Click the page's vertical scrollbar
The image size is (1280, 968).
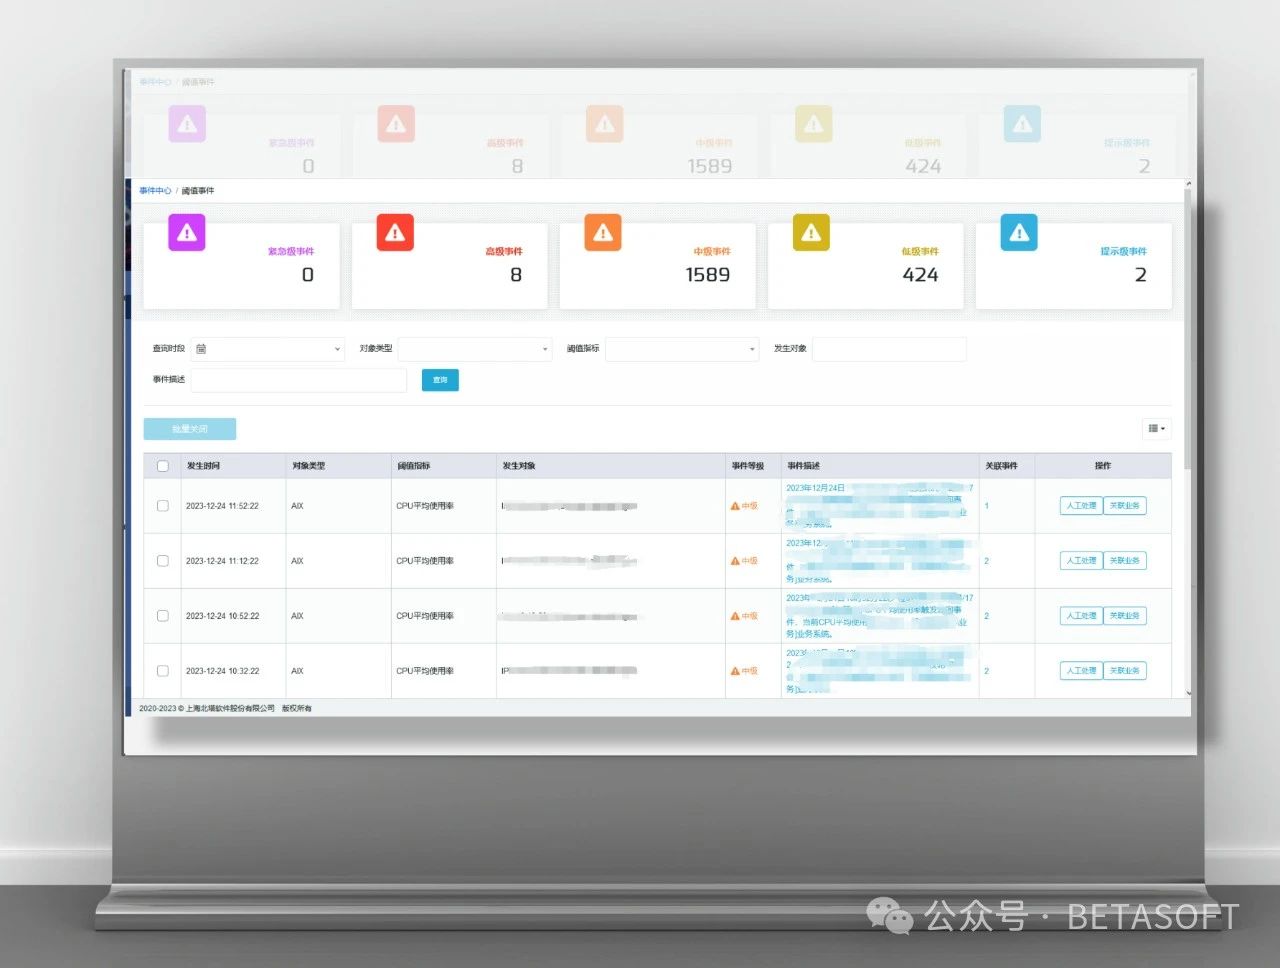tap(1188, 330)
